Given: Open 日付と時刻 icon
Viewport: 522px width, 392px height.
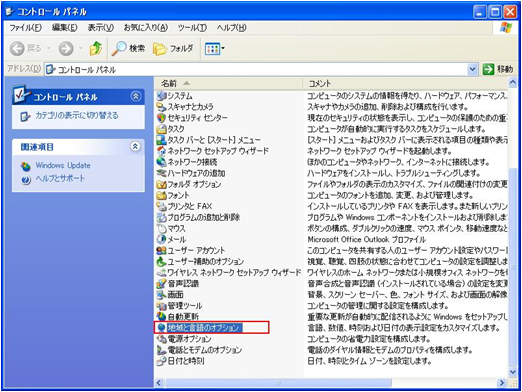Looking at the screenshot, I should click(162, 361).
